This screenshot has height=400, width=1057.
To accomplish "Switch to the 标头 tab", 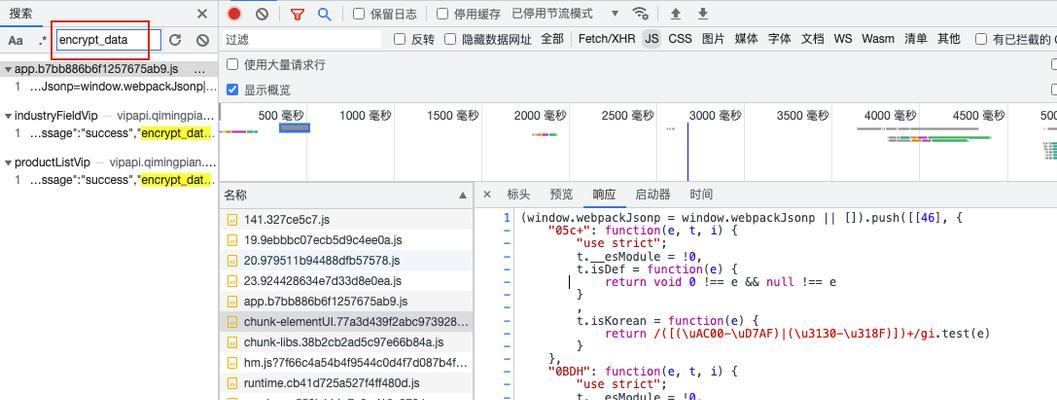I will (x=518, y=195).
